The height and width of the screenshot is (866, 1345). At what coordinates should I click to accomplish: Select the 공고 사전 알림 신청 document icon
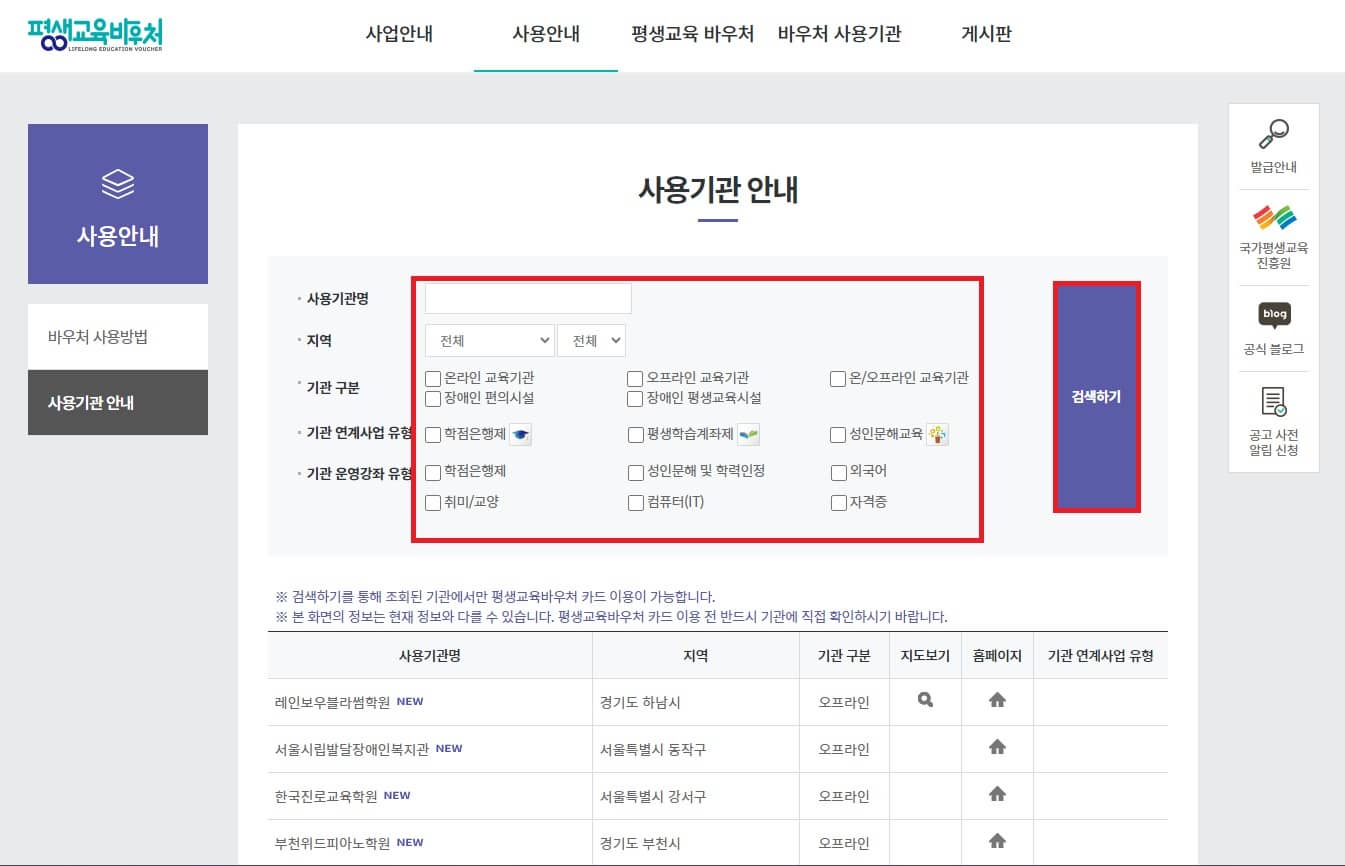point(1273,400)
